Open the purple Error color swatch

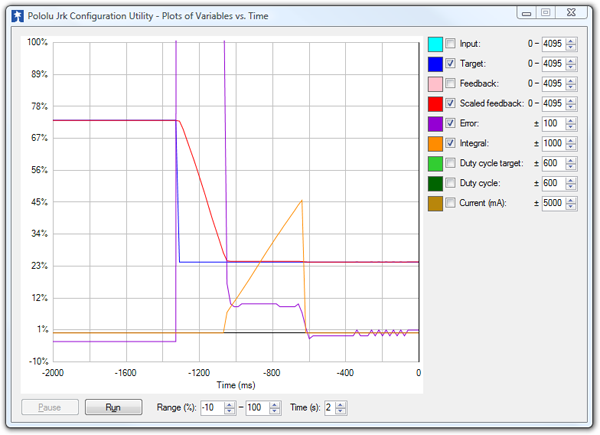(435, 124)
